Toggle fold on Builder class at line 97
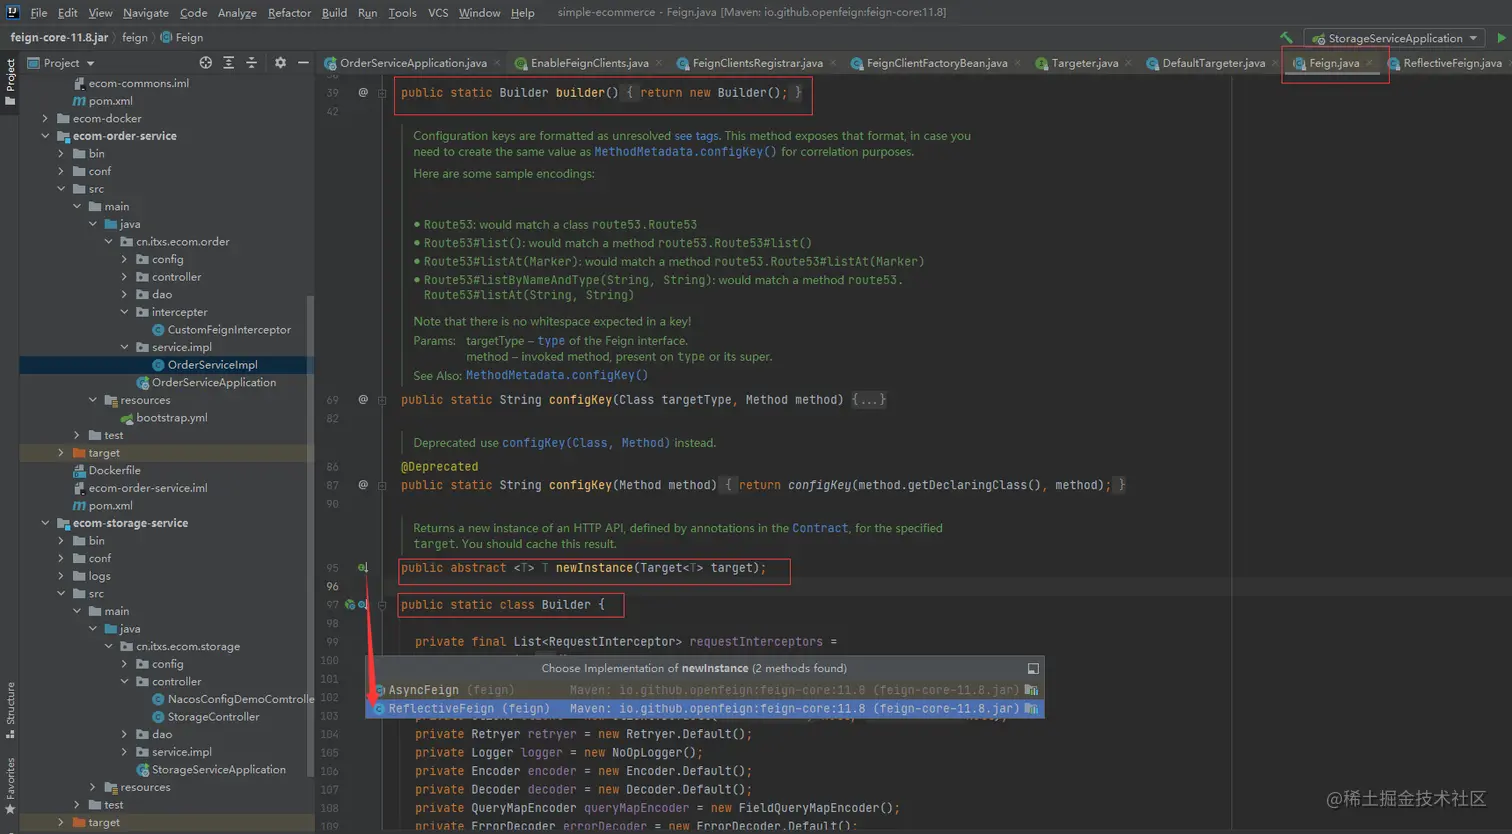Viewport: 1512px width, 834px height. click(x=382, y=604)
